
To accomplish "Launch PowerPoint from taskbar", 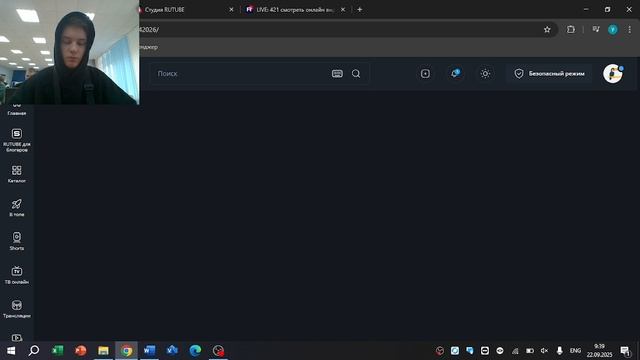I will pos(80,351).
